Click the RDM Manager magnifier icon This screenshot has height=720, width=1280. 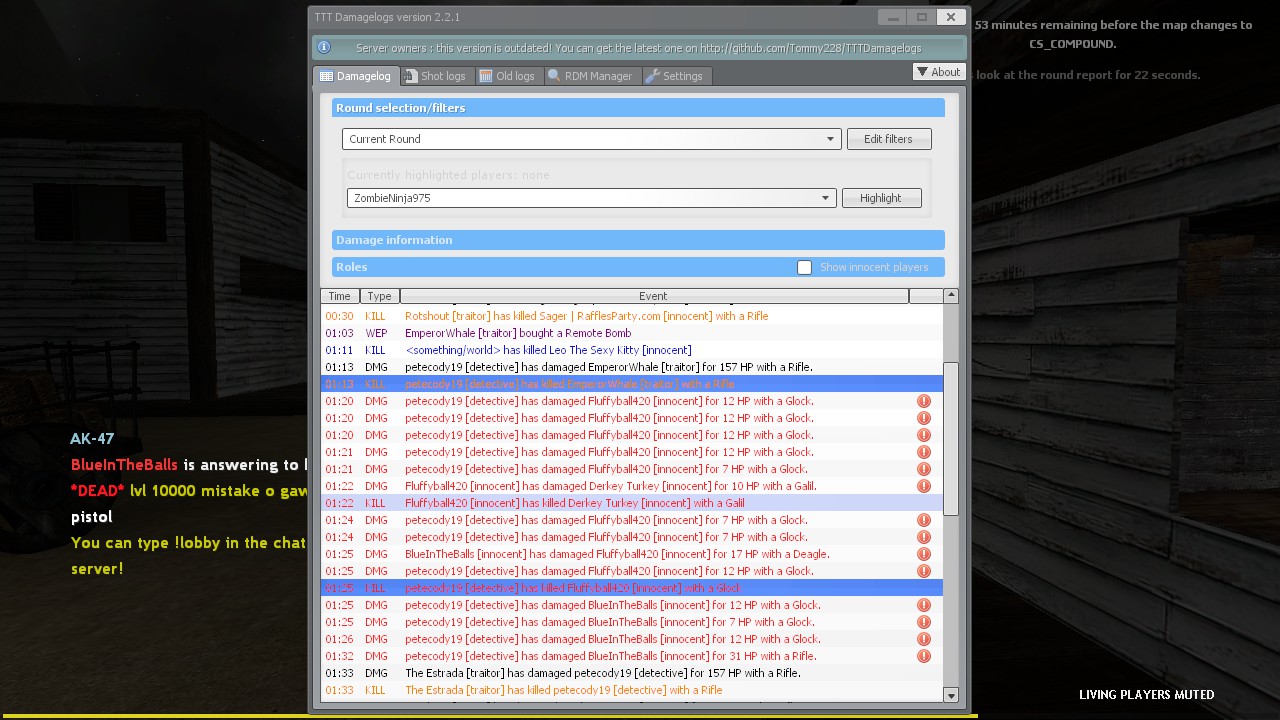[554, 76]
